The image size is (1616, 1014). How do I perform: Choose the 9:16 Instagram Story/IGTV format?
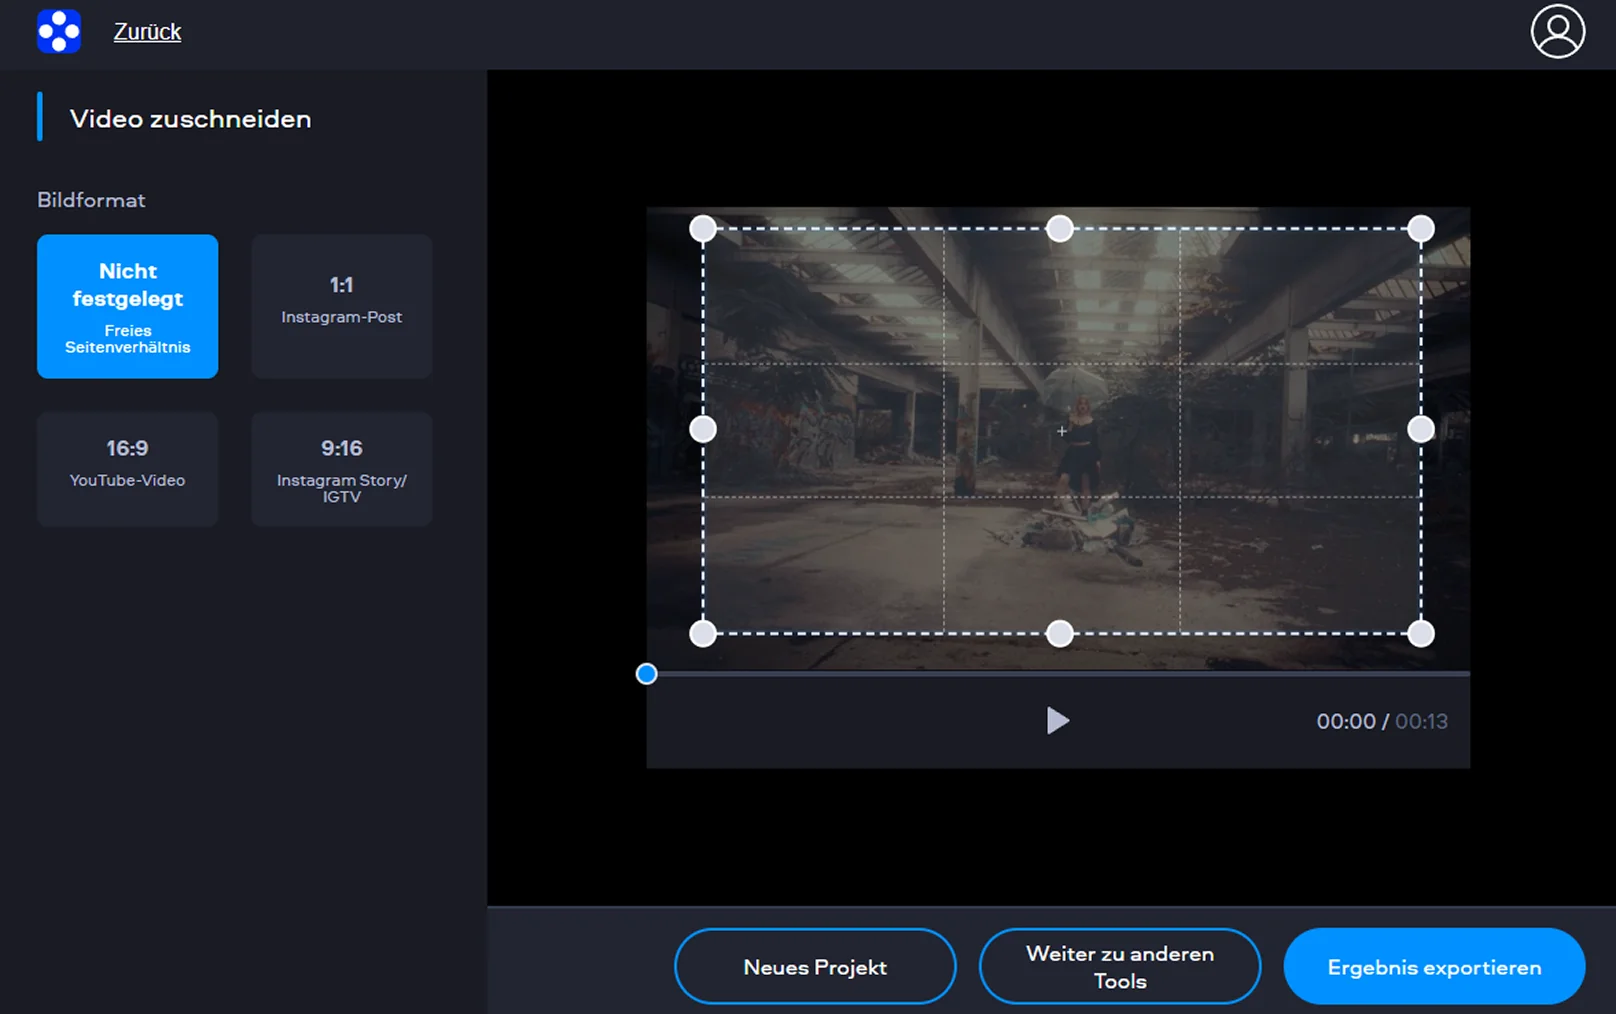pyautogui.click(x=341, y=468)
